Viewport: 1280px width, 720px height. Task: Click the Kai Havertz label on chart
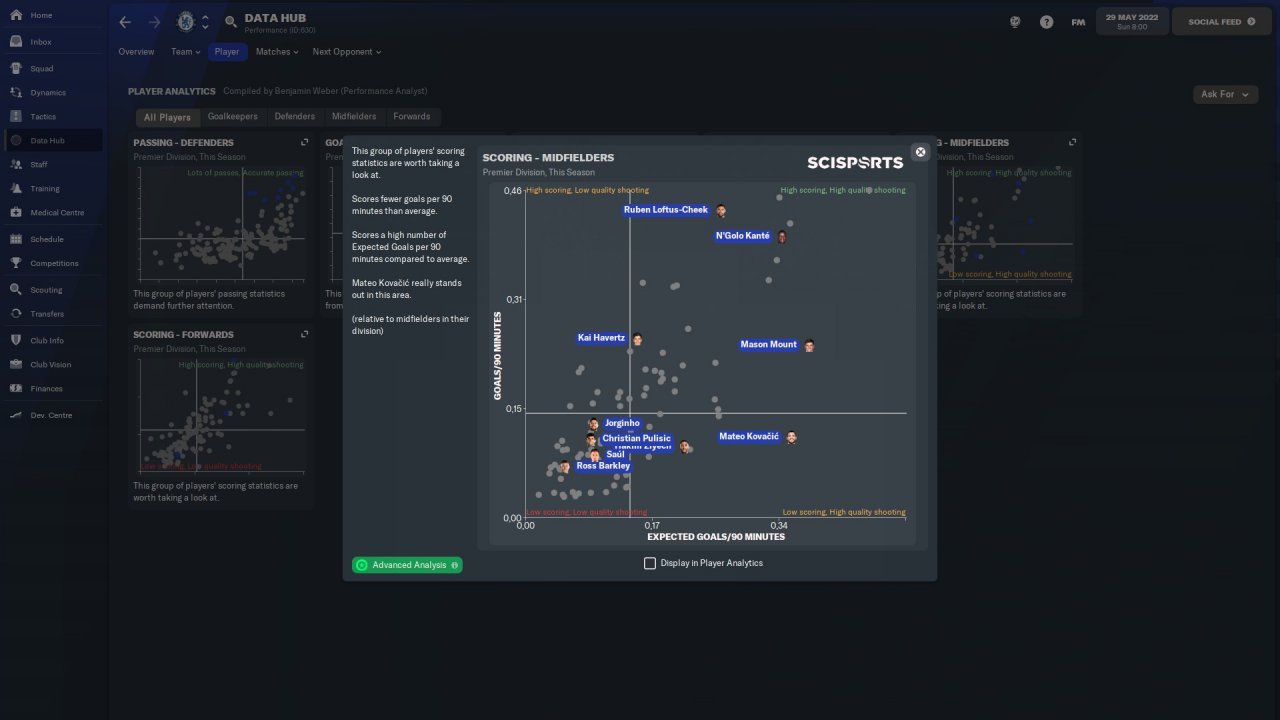(x=601, y=338)
